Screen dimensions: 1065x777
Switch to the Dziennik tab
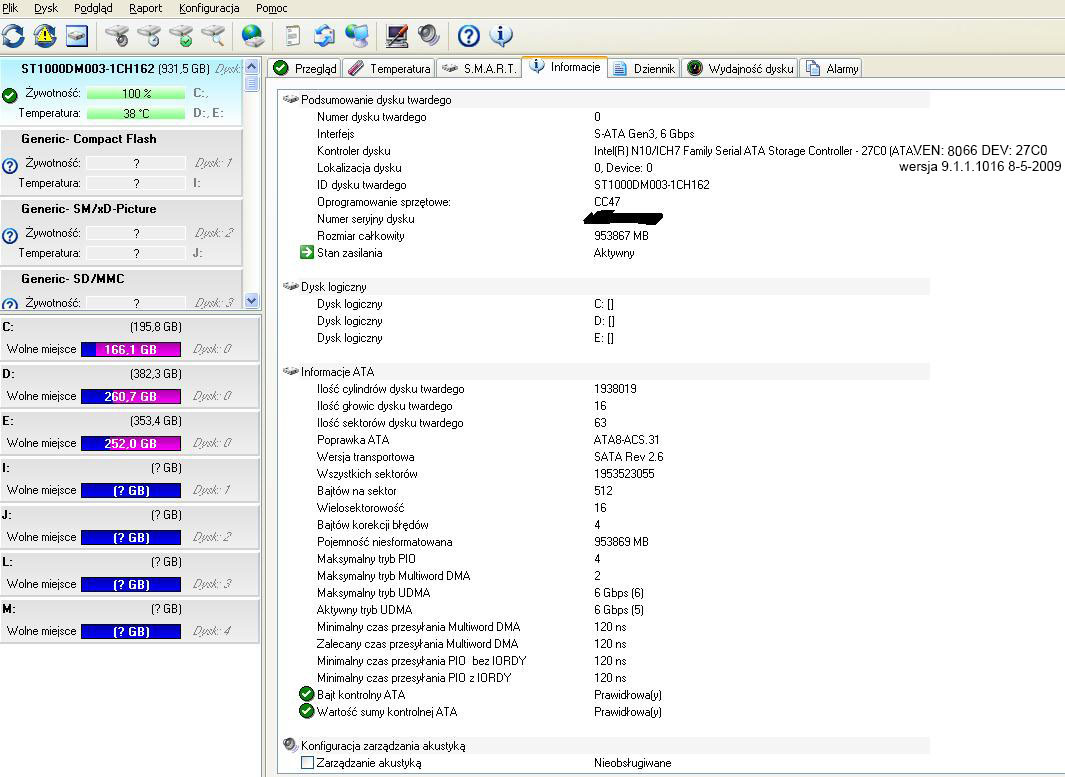tap(645, 68)
